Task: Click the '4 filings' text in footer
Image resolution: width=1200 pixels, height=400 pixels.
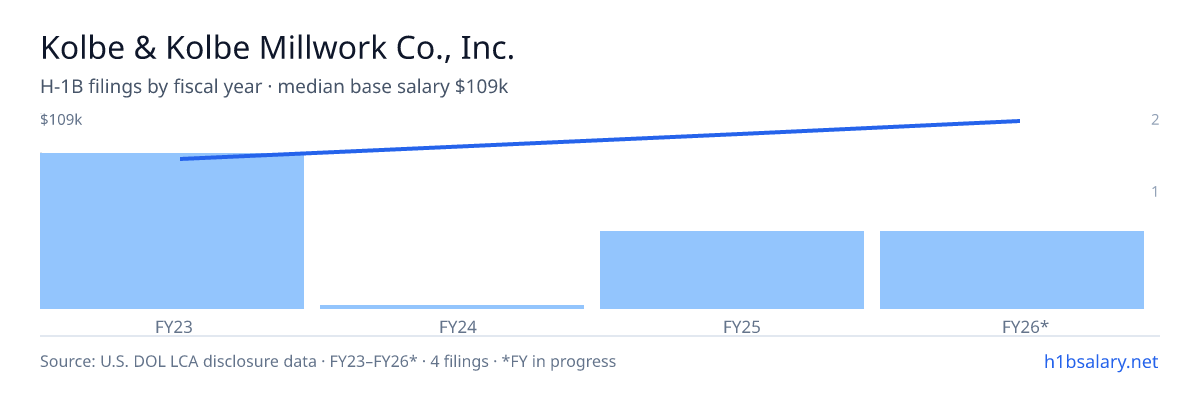Action: coord(460,361)
